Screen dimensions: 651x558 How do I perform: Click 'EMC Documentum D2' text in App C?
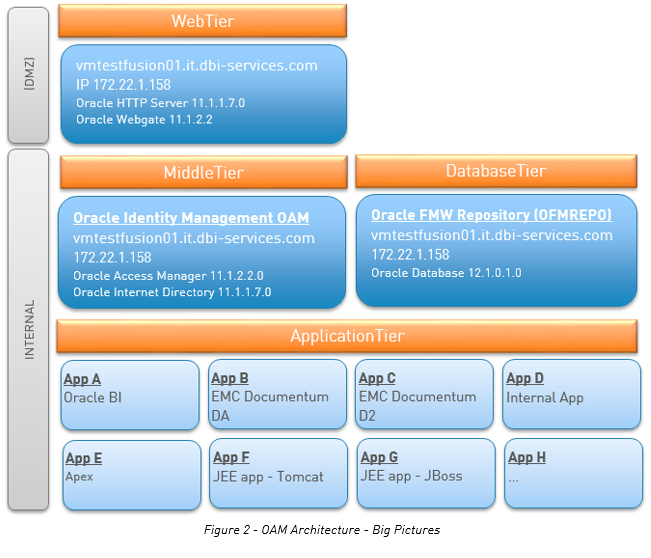(417, 406)
